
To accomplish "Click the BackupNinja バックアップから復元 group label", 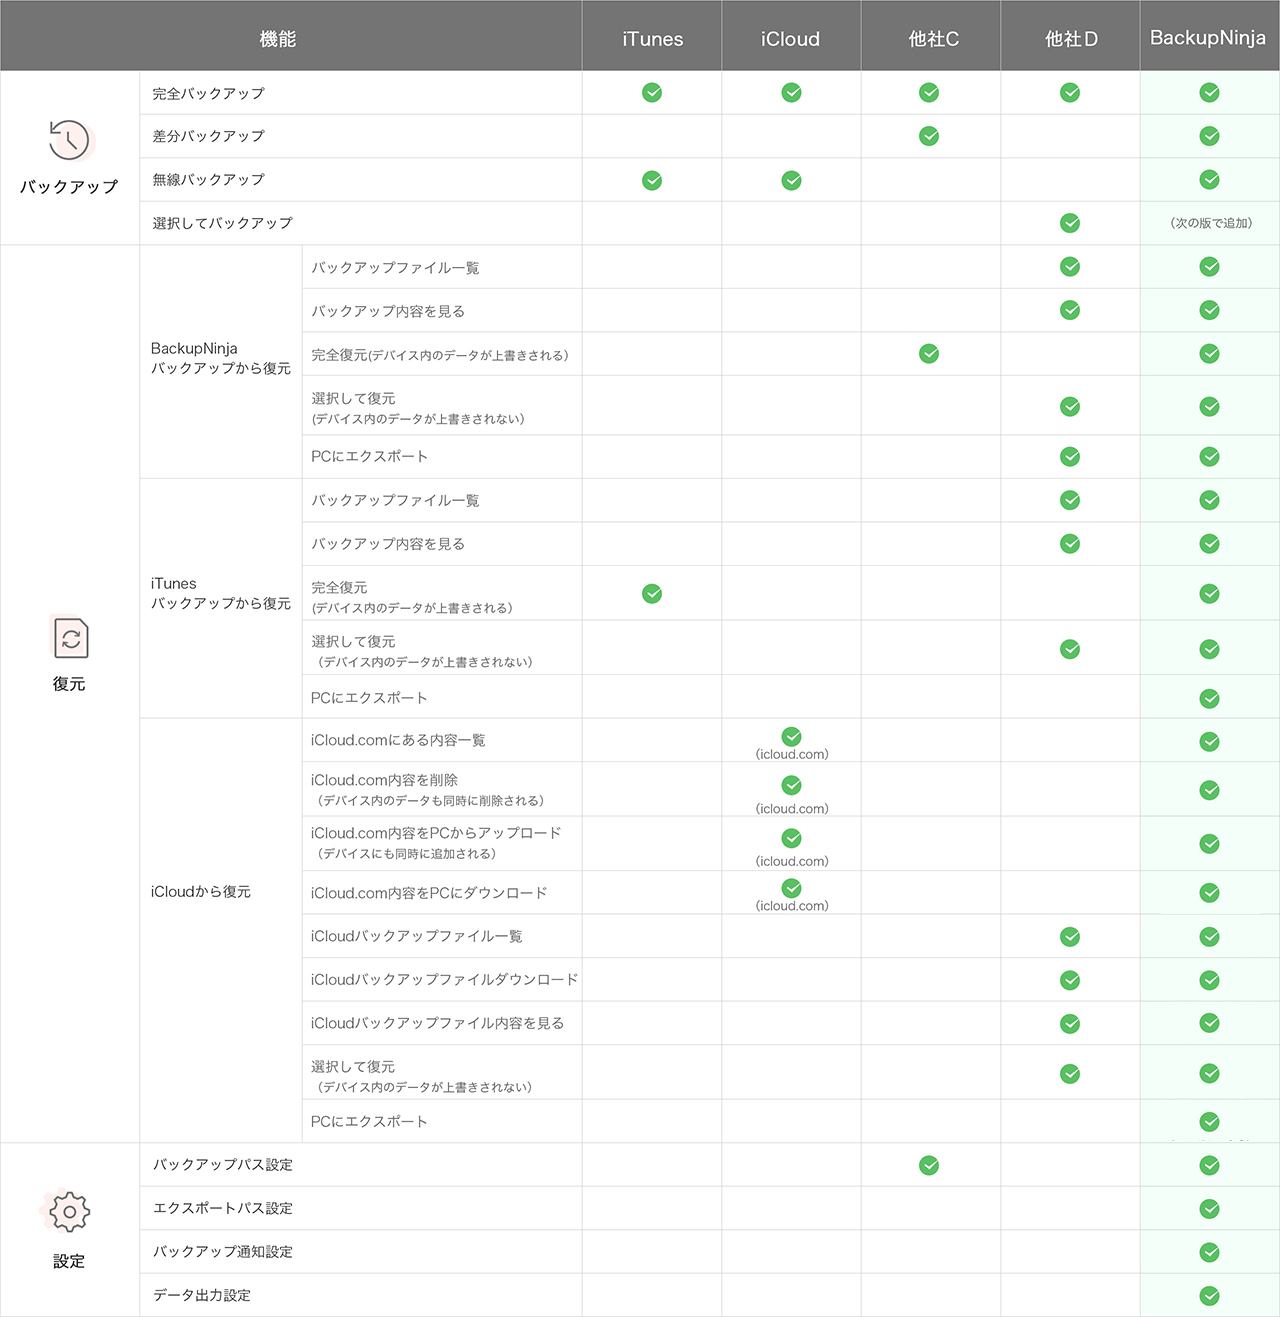I will (x=220, y=358).
